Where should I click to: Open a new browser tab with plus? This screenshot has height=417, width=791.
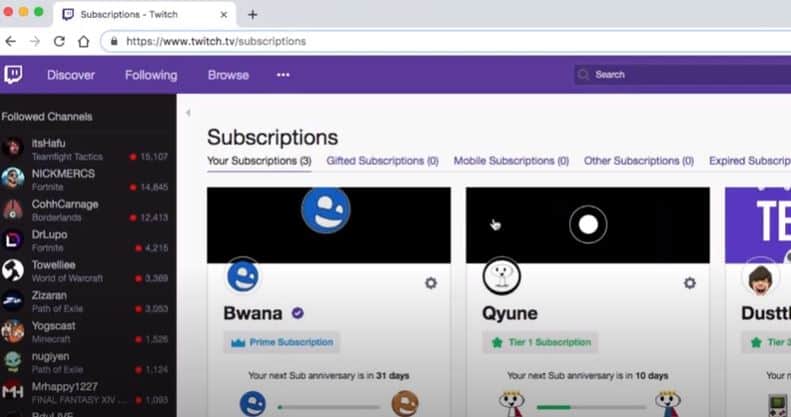tap(253, 15)
